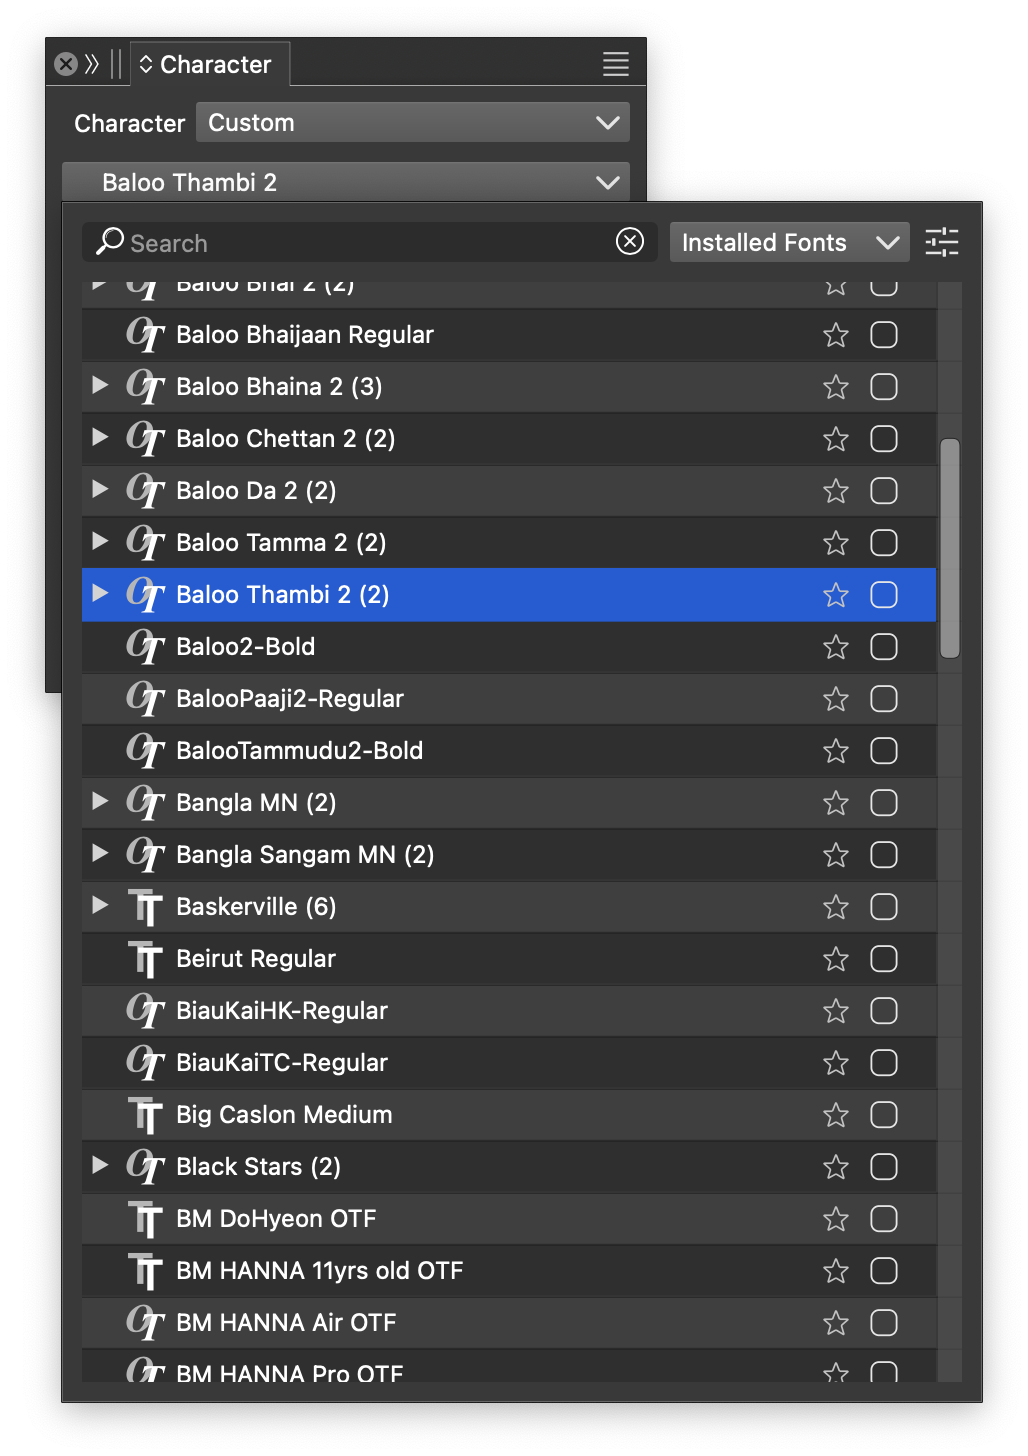Mark Big Caslon Medium as favorite

[x=835, y=1115]
